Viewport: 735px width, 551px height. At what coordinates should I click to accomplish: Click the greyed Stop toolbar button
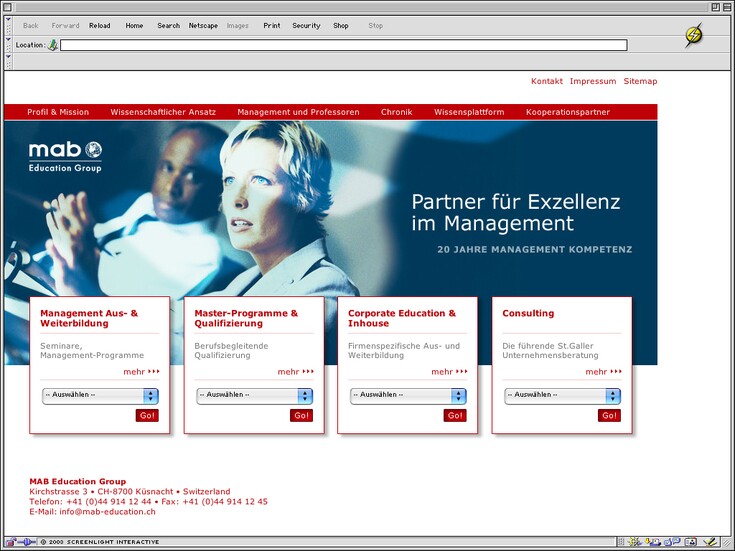pyautogui.click(x=375, y=26)
